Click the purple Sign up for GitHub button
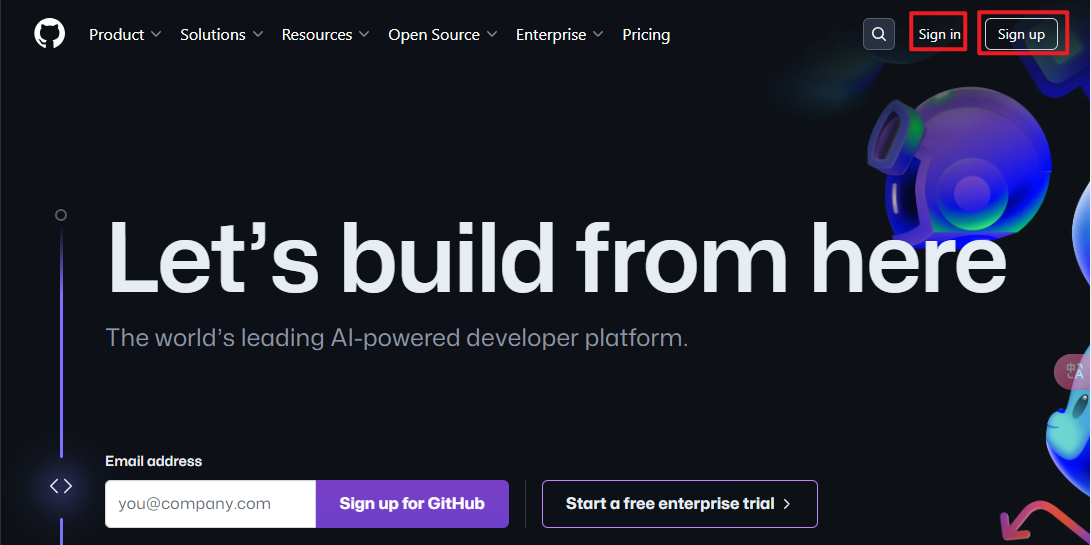Screen dimensions: 1091x545 (x=412, y=504)
